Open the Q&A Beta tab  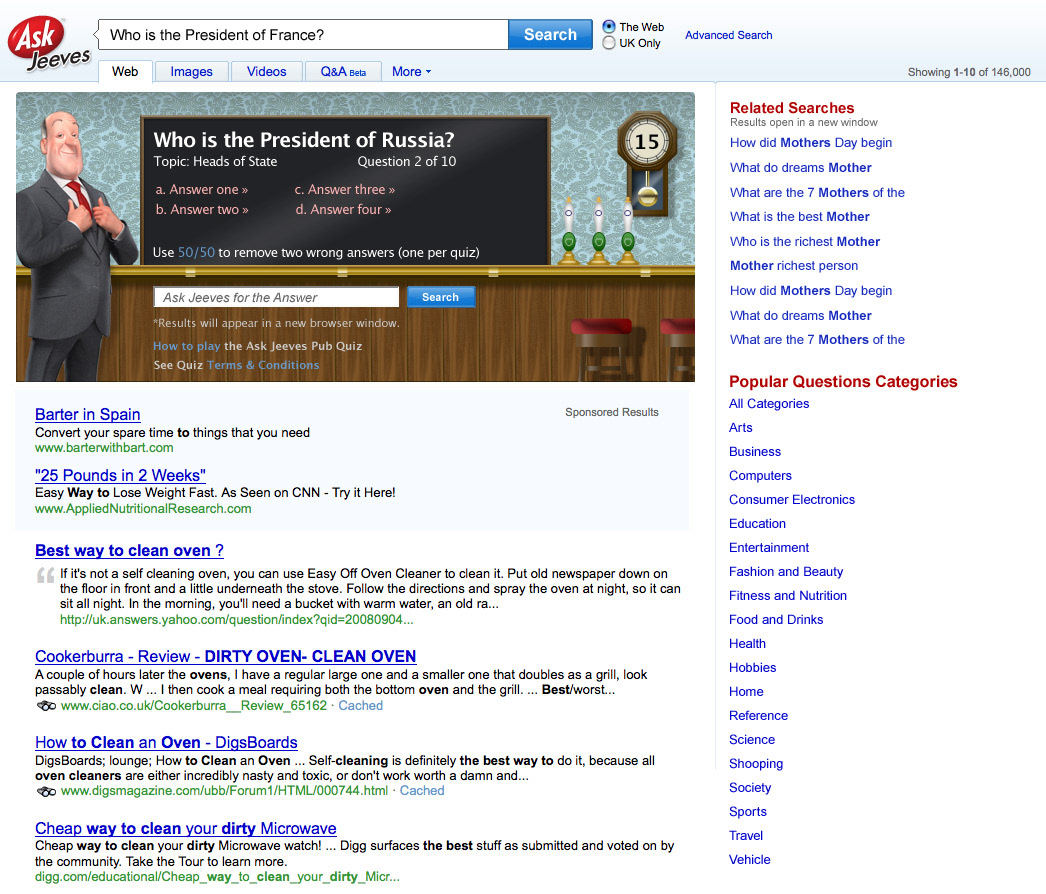click(x=343, y=71)
